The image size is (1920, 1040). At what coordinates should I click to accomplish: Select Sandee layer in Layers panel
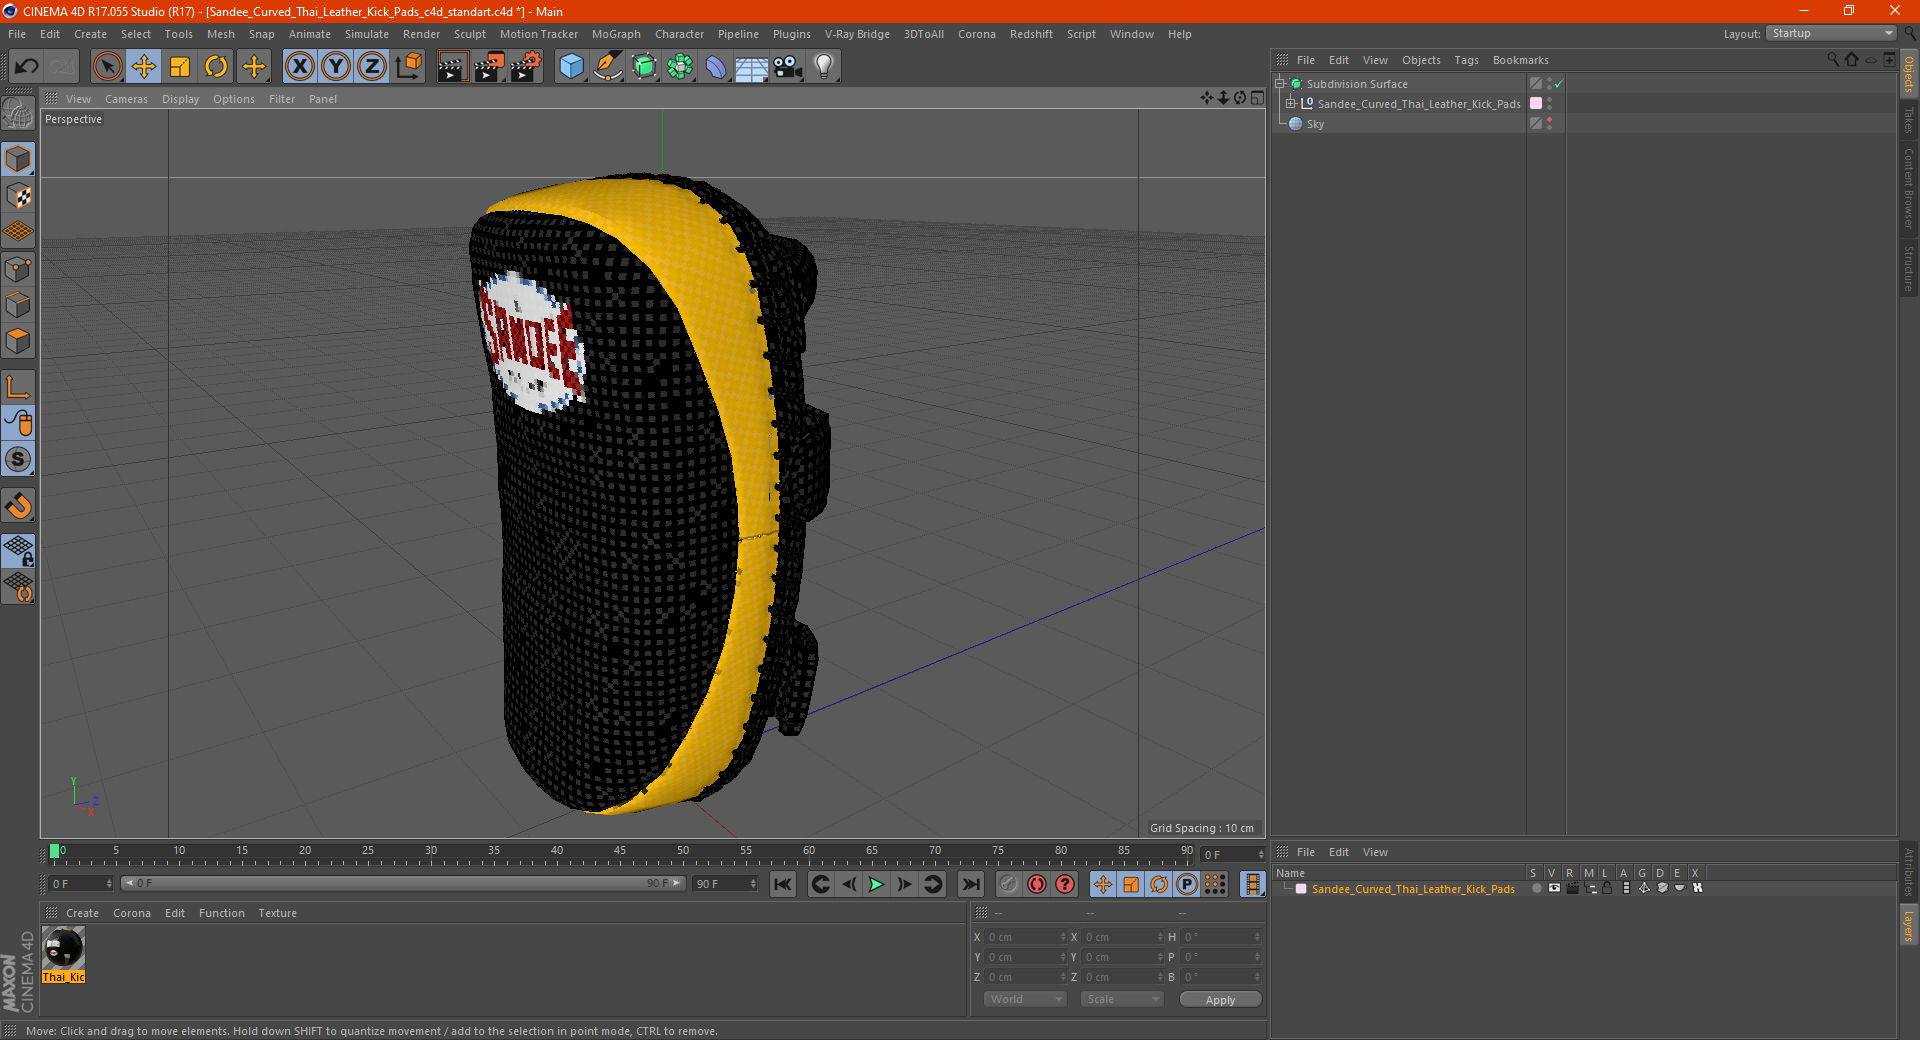coord(1413,889)
